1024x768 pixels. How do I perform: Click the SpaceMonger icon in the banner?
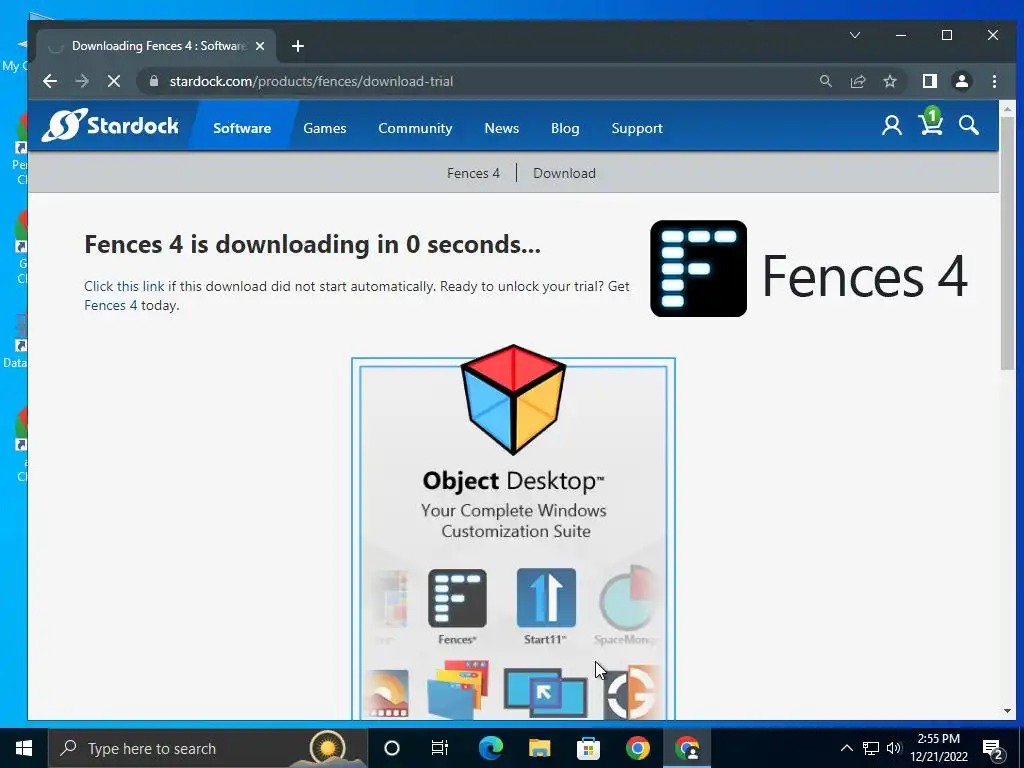click(628, 598)
